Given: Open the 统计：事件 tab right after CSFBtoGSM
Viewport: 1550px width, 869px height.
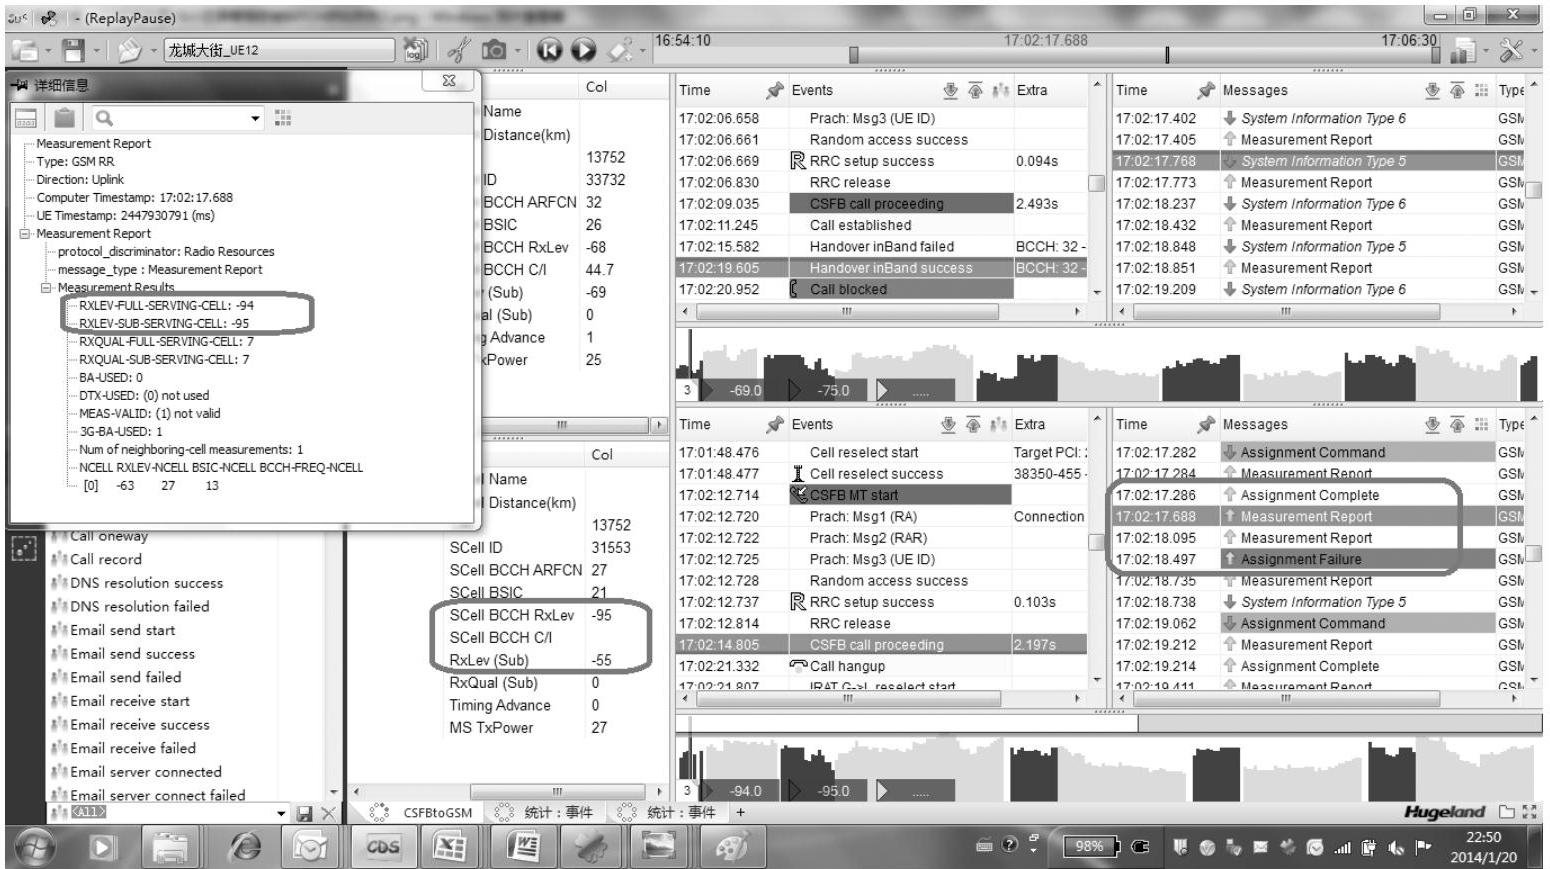Looking at the screenshot, I should tap(546, 813).
